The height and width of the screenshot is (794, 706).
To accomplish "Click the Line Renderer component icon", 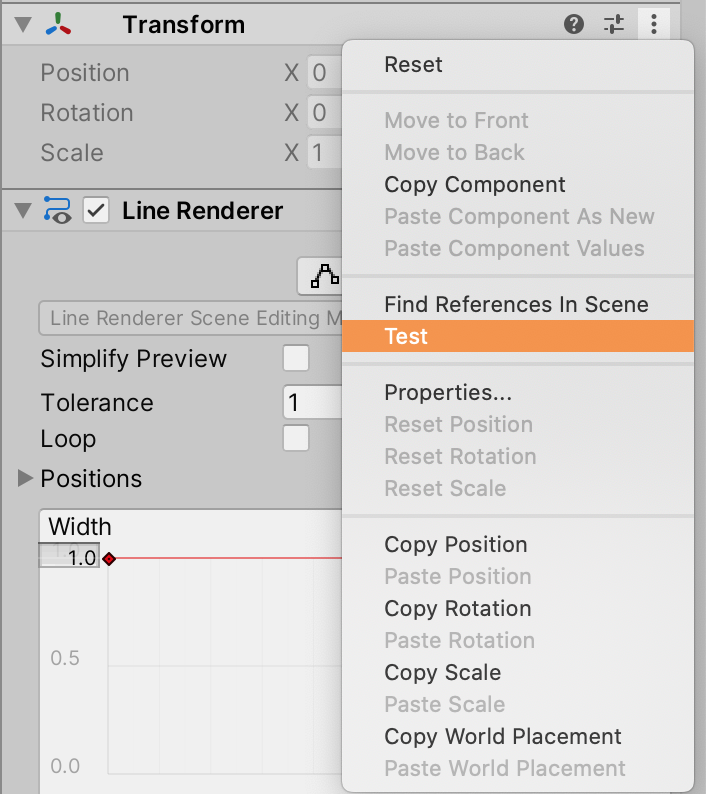I will coord(57,210).
